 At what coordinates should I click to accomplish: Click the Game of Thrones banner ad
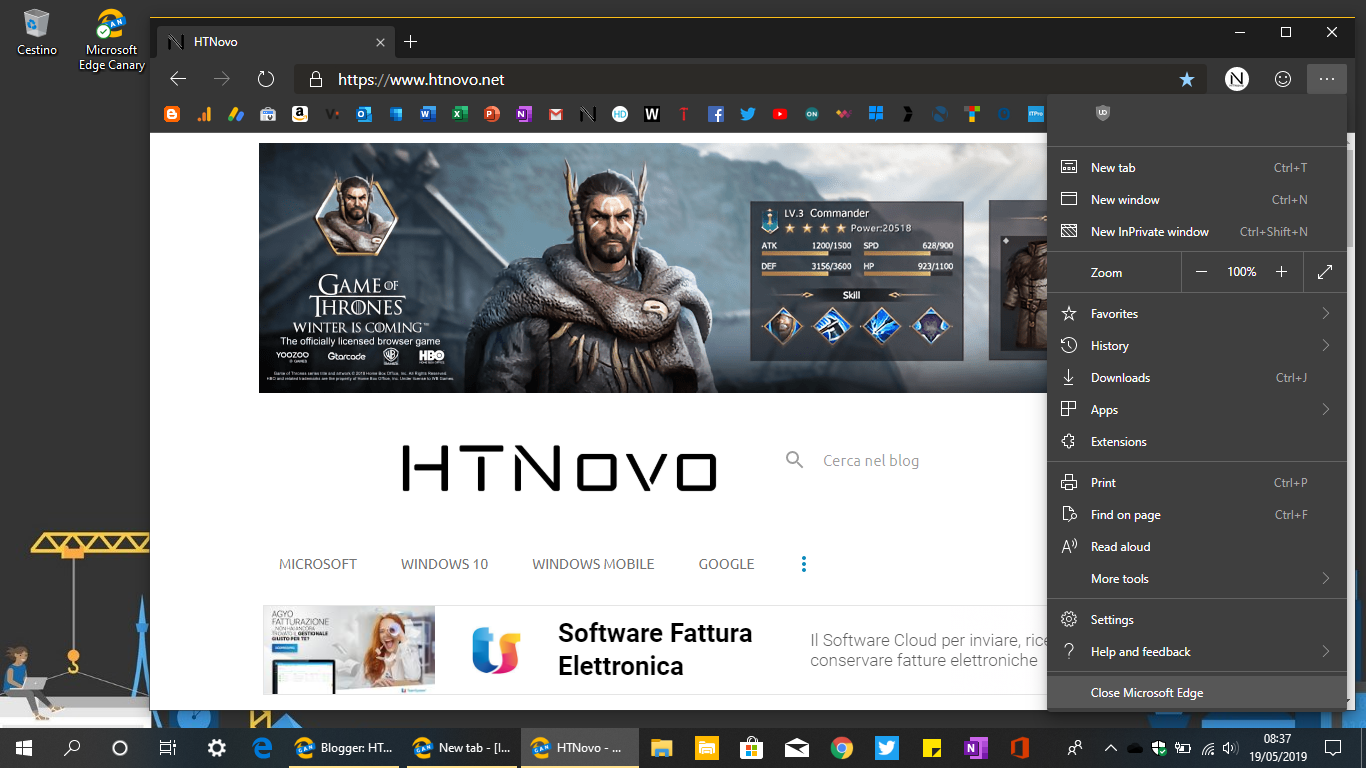tap(653, 267)
